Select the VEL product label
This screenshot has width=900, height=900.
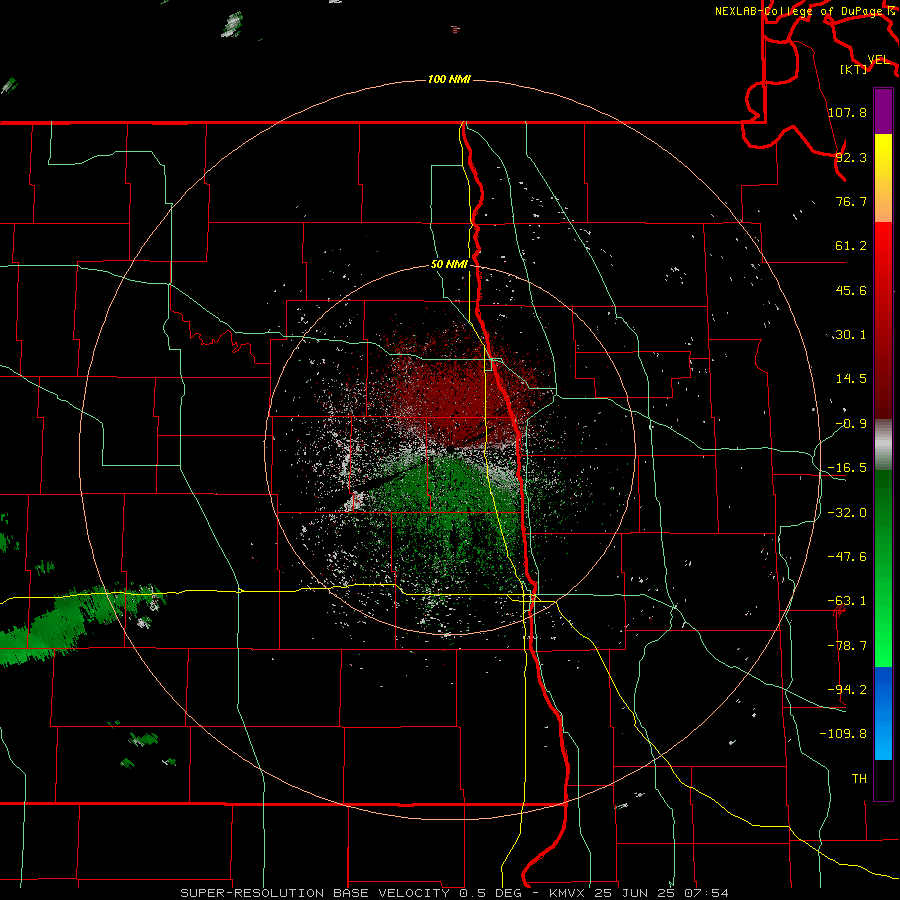(878, 60)
